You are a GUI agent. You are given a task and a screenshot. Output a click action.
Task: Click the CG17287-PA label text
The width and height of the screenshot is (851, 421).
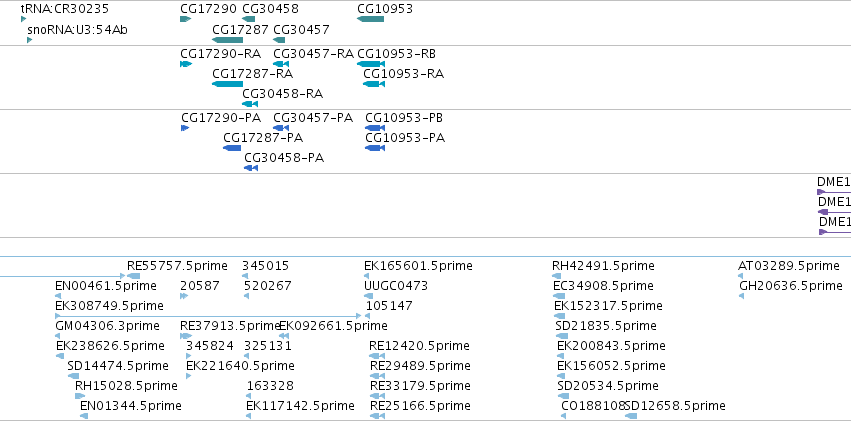[x=263, y=138]
